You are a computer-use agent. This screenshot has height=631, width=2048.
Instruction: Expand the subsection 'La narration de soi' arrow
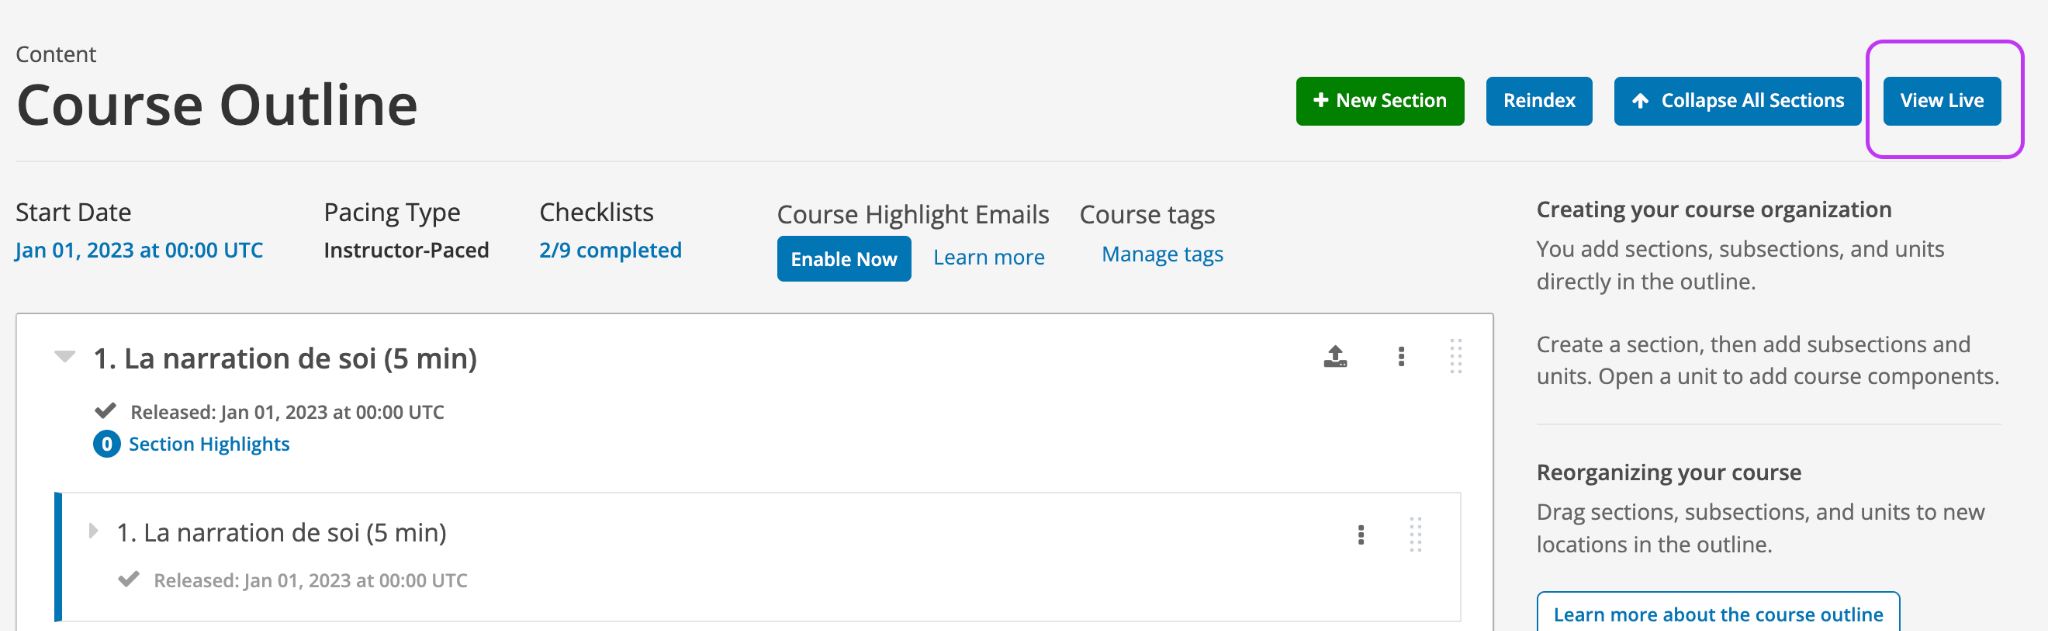tap(93, 531)
